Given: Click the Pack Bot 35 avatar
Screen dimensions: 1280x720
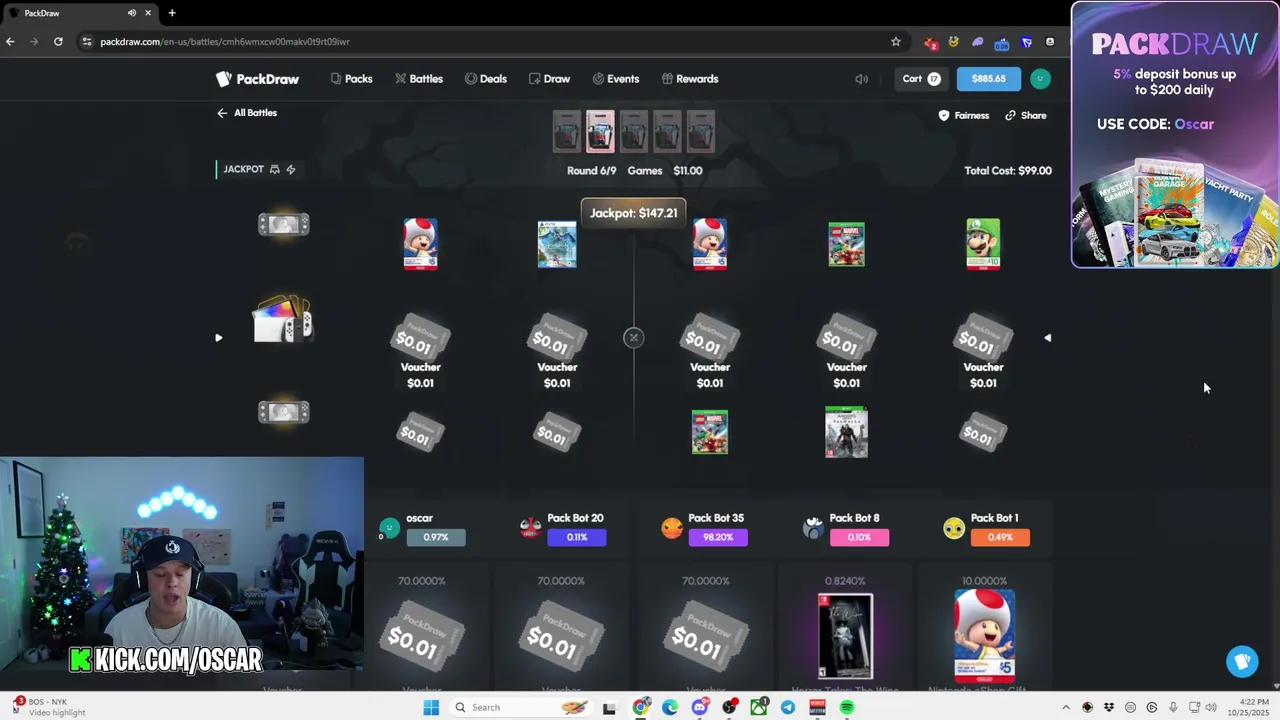Looking at the screenshot, I should (x=671, y=527).
